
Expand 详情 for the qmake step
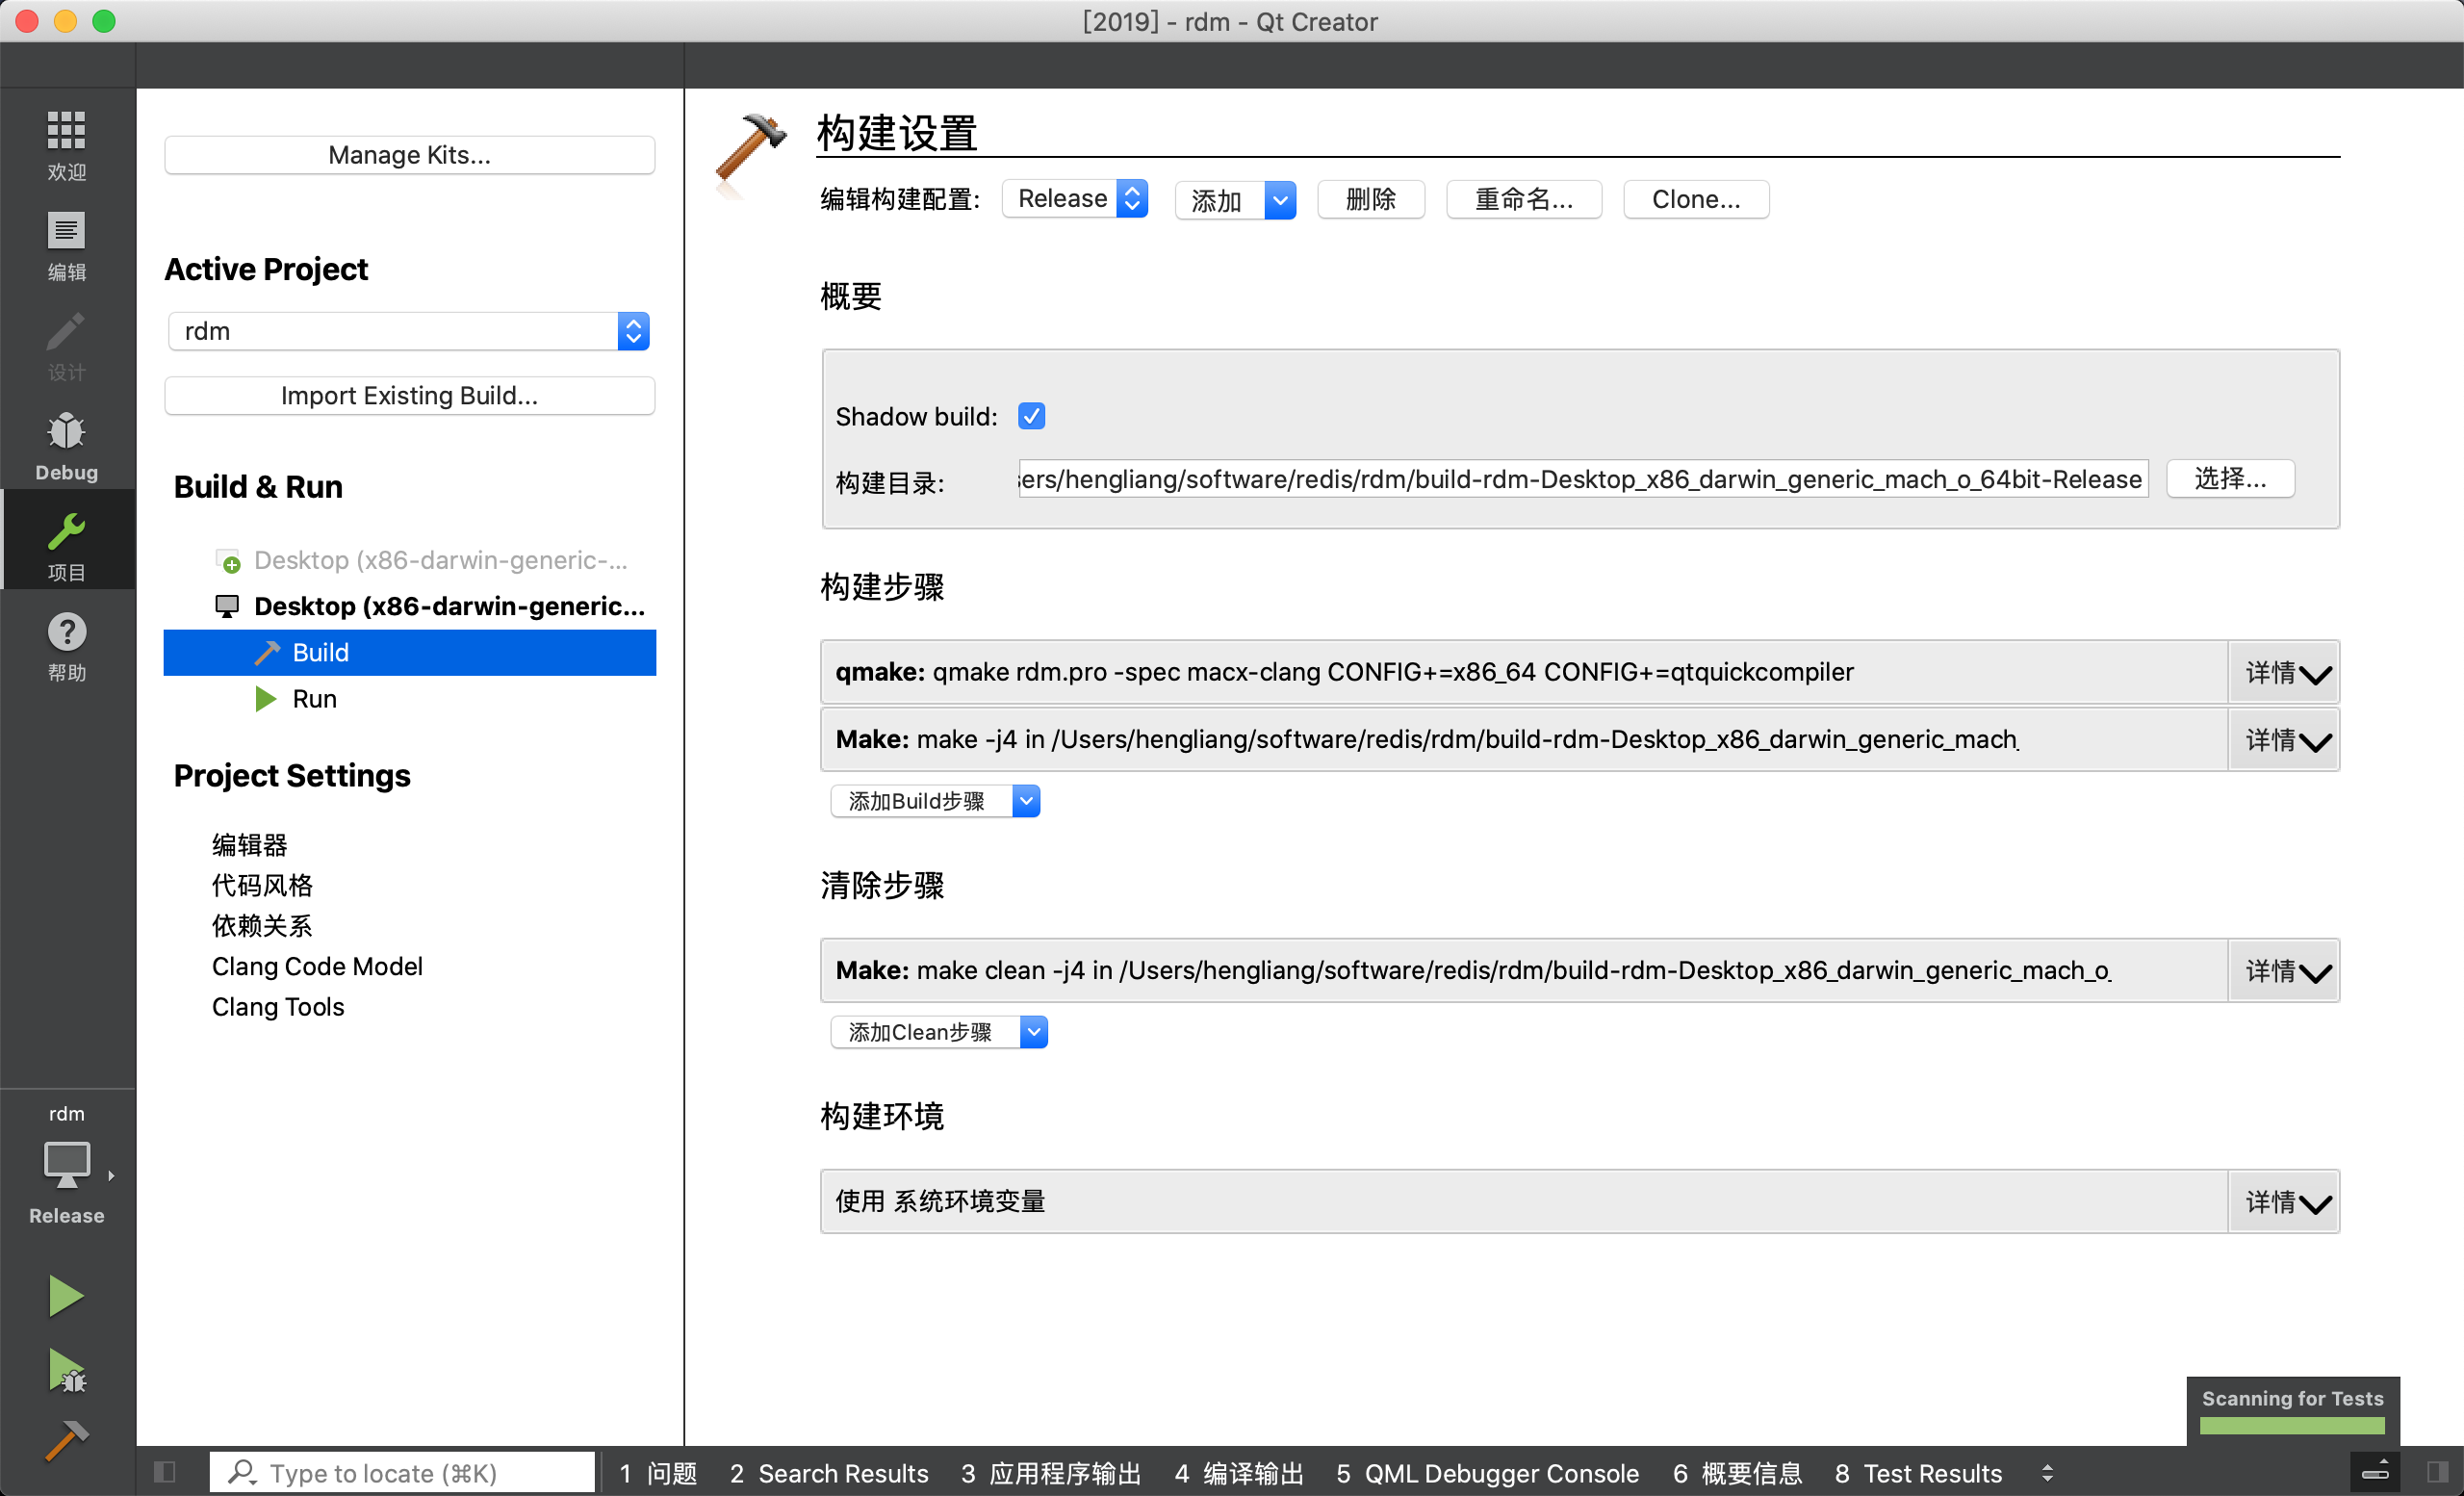tap(2285, 672)
